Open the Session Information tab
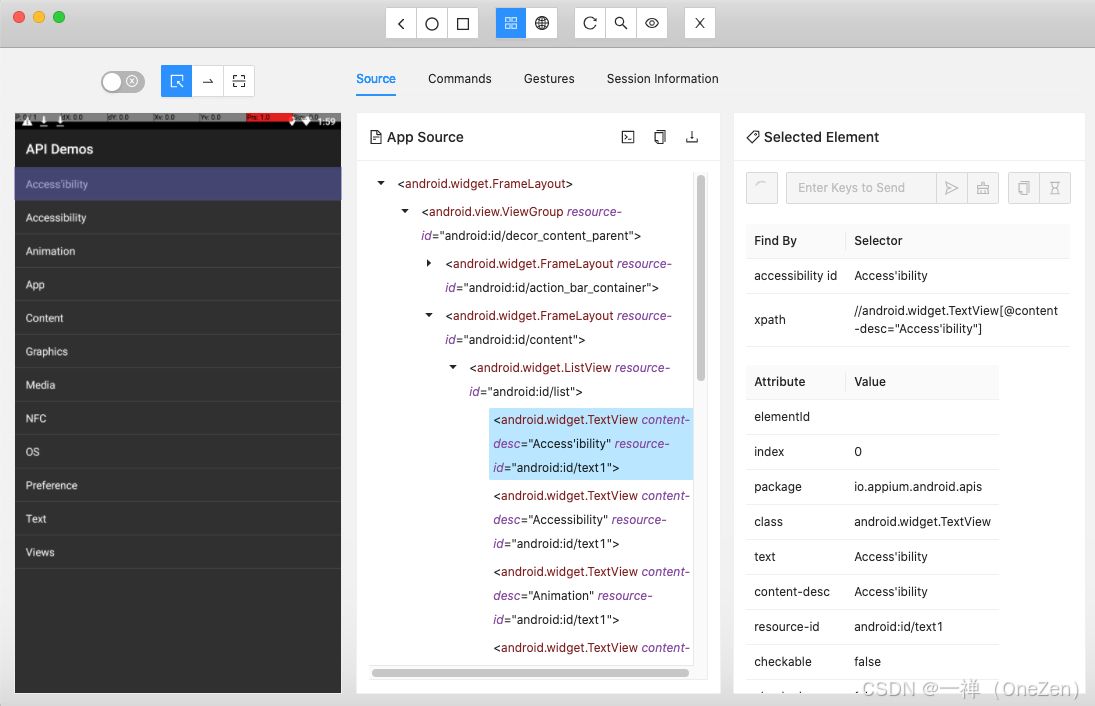The width and height of the screenshot is (1095, 706). click(662, 79)
